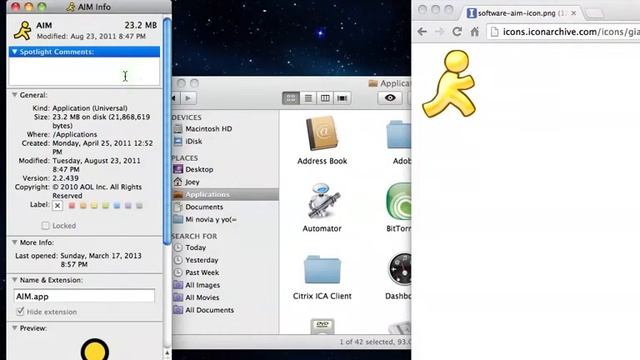Viewport: 640px width, 360px height.
Task: Reload the page in Chrome
Action: click(x=457, y=31)
